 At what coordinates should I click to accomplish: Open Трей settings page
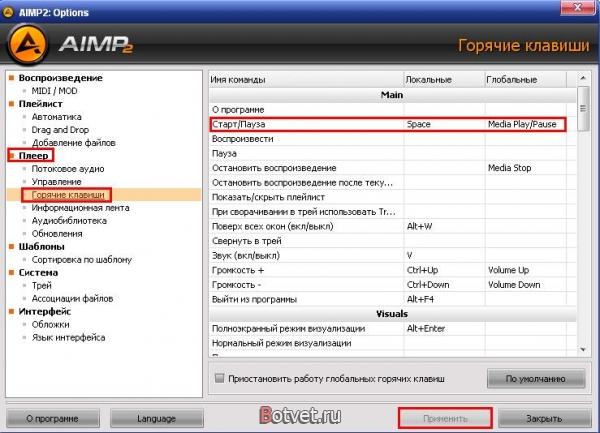41,285
